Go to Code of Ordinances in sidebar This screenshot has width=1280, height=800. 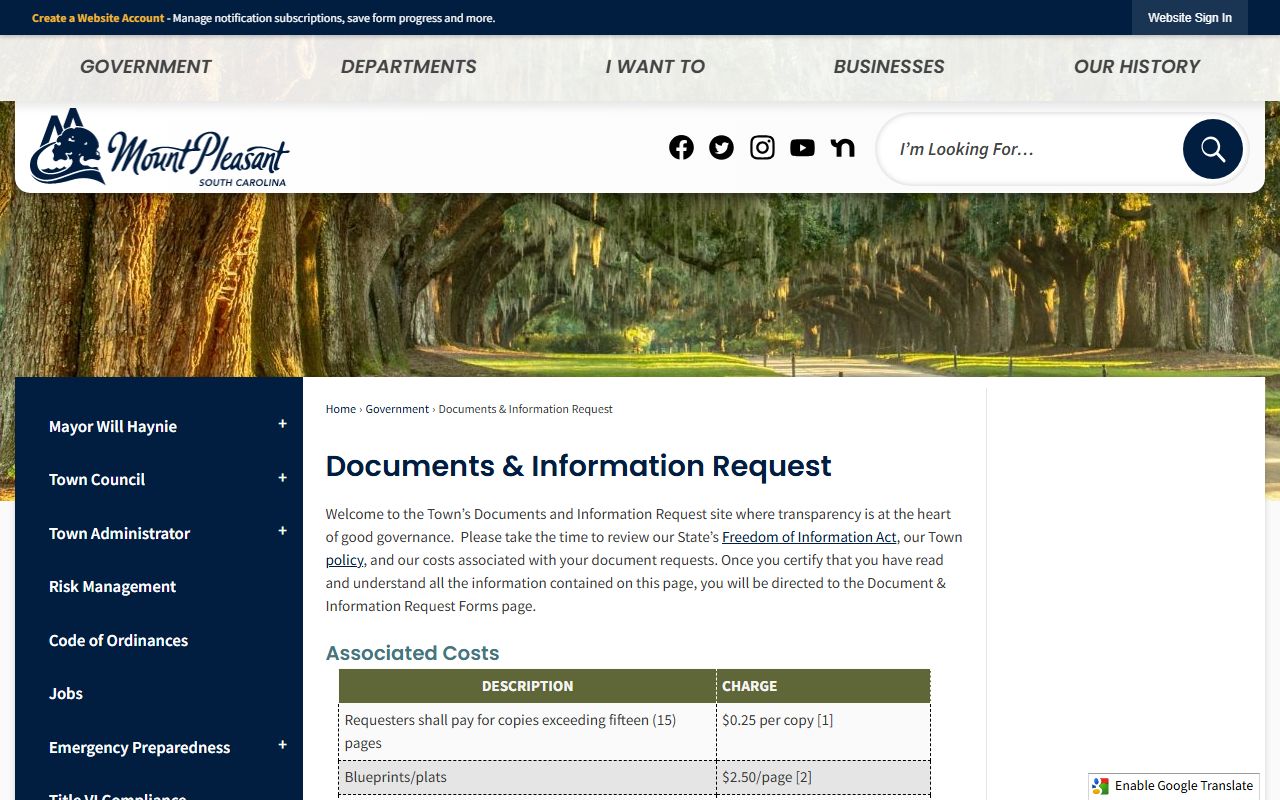(118, 640)
